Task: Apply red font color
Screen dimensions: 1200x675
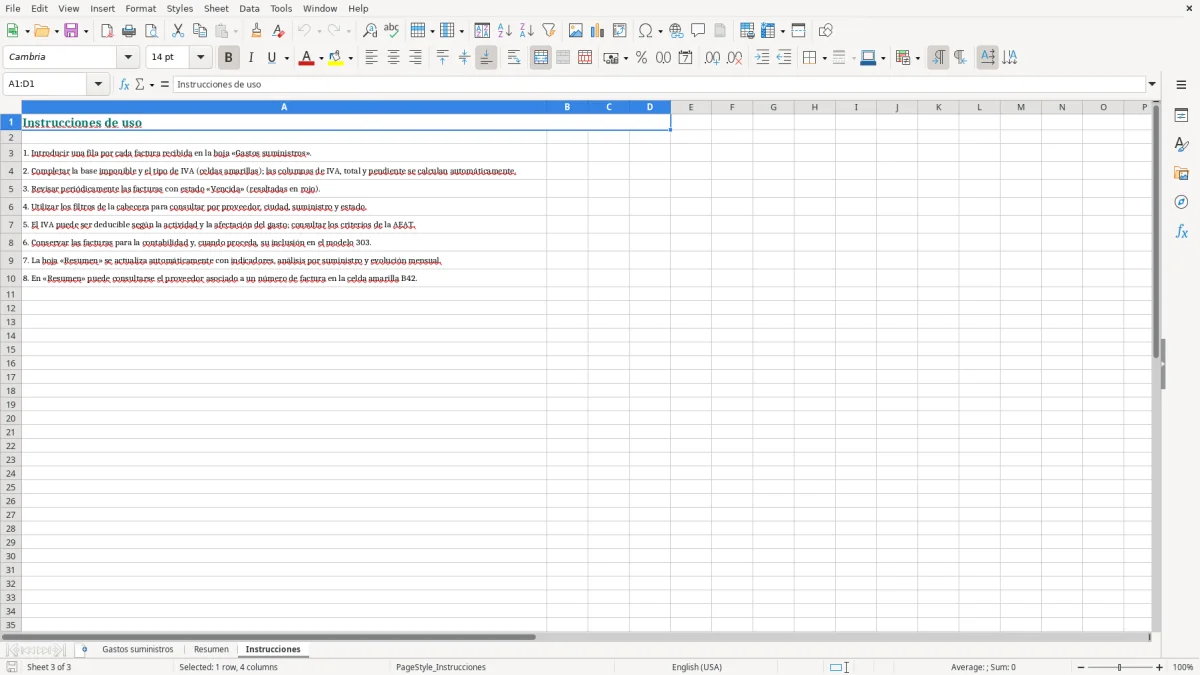Action: pos(307,58)
